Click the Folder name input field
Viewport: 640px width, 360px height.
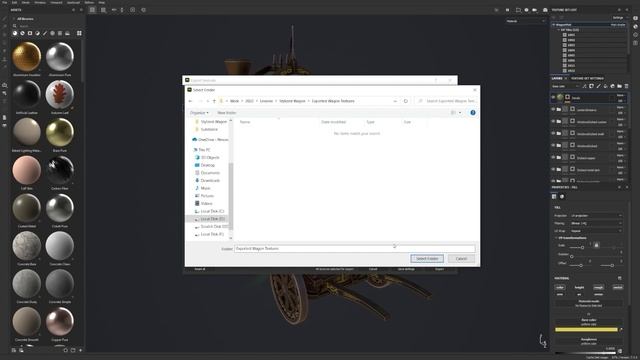pos(354,248)
